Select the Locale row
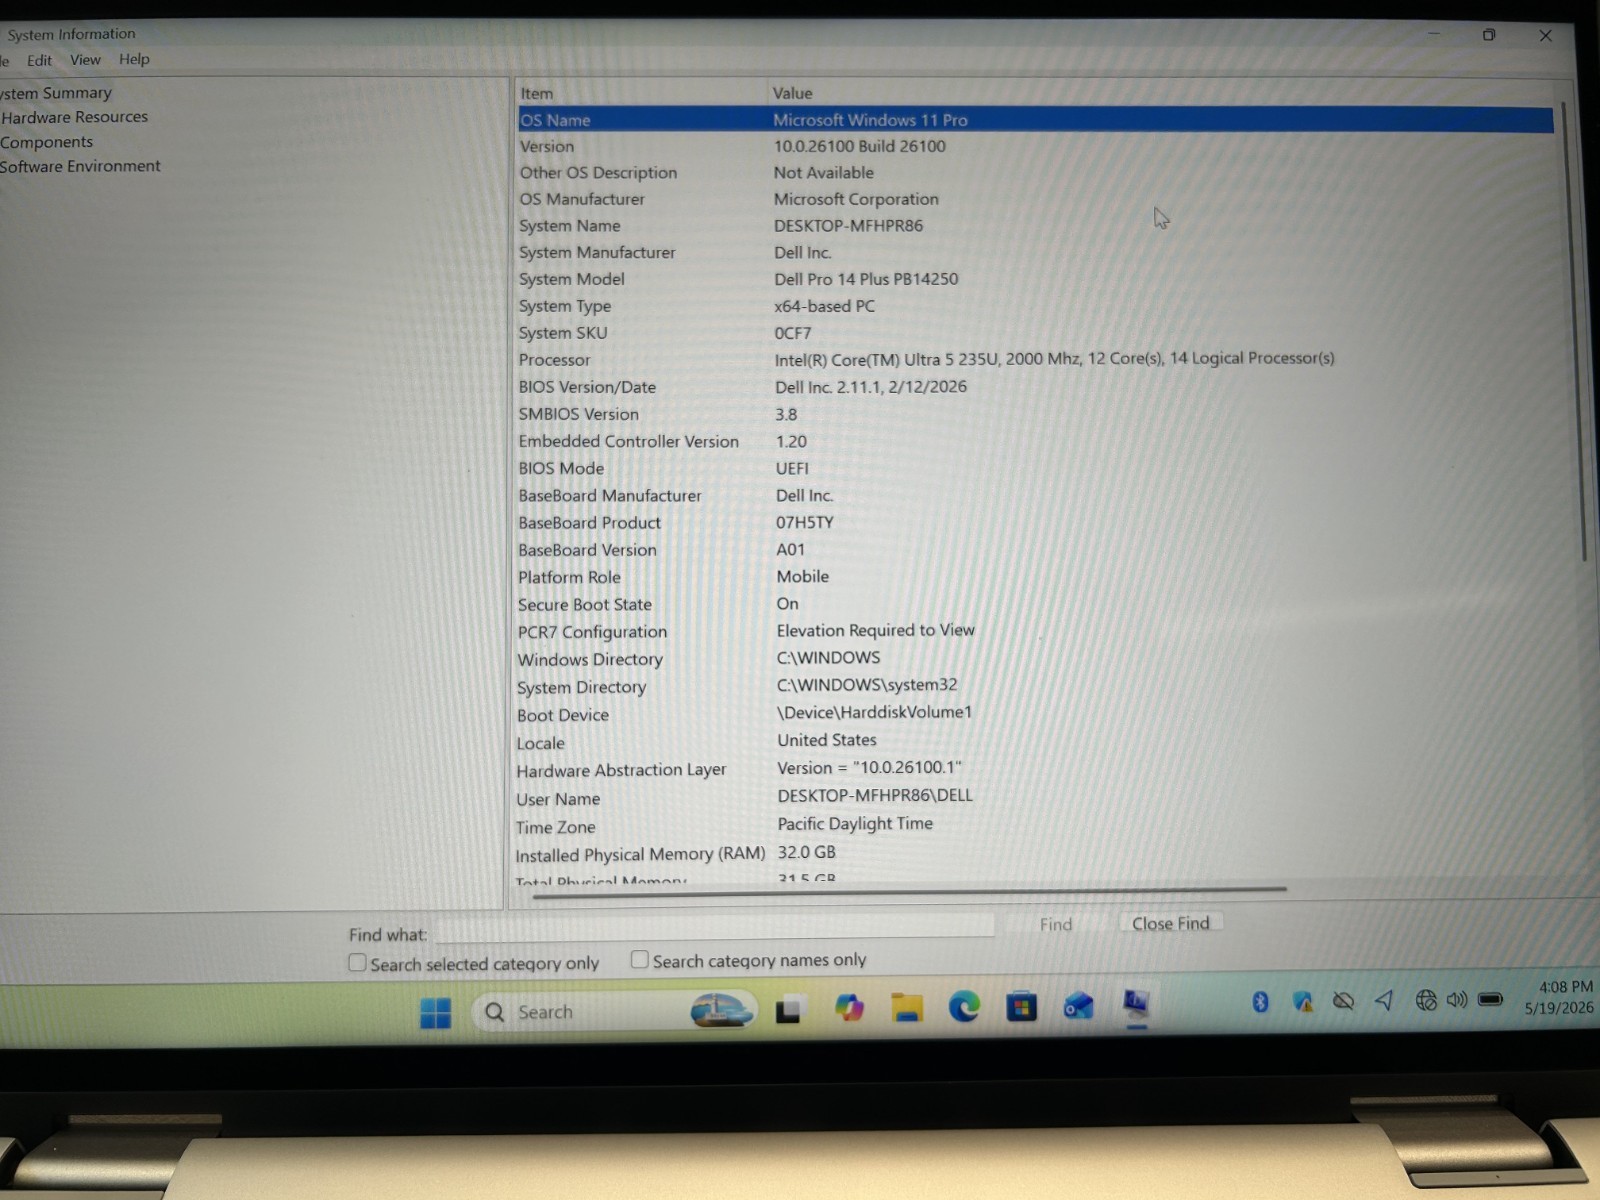This screenshot has width=1600, height=1200. pos(1035,742)
